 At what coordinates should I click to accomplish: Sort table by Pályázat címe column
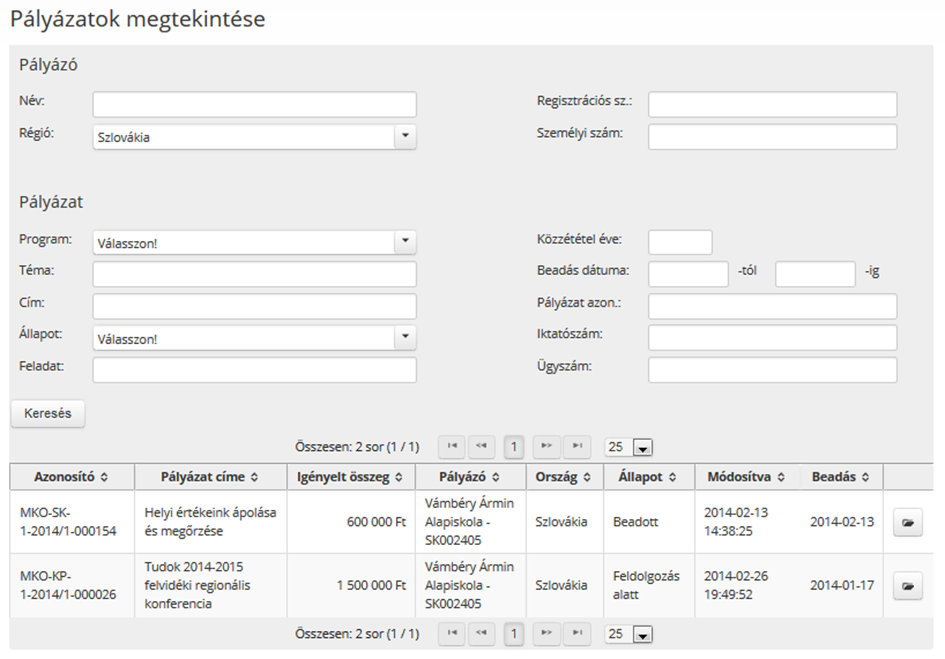[x=210, y=477]
